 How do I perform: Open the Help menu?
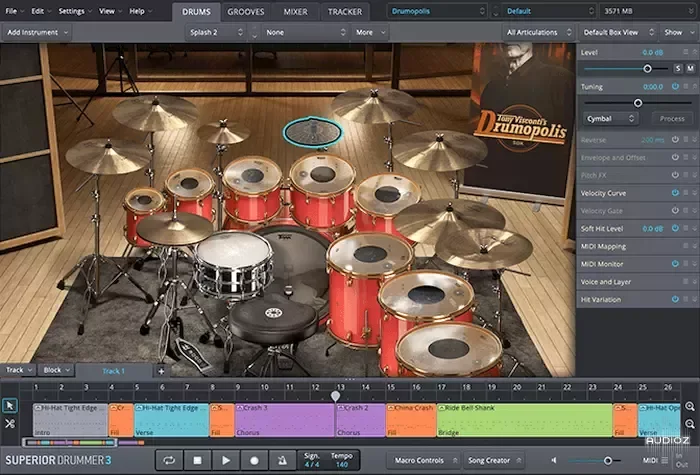140,11
